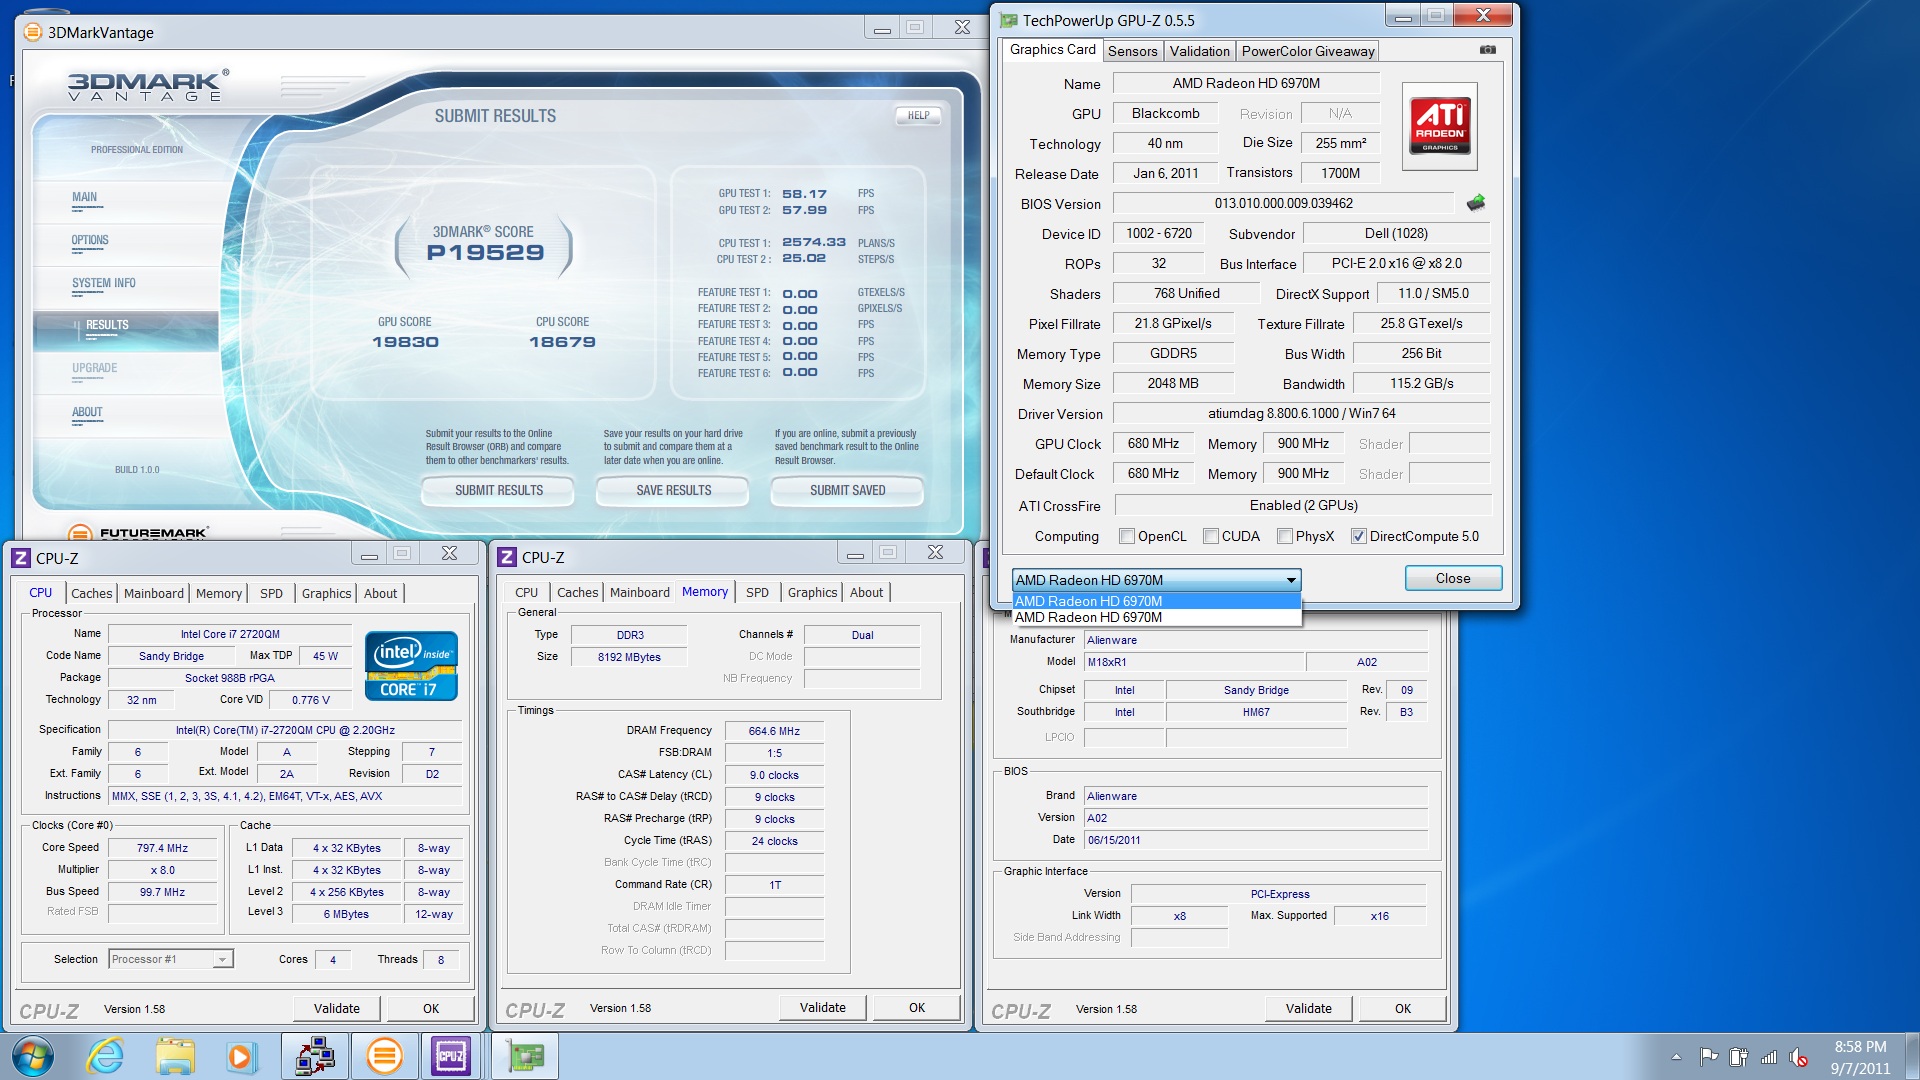Click DRAM Frequency value 664.6 MHz
Viewport: 1920px width, 1080px height.
pyautogui.click(x=774, y=731)
